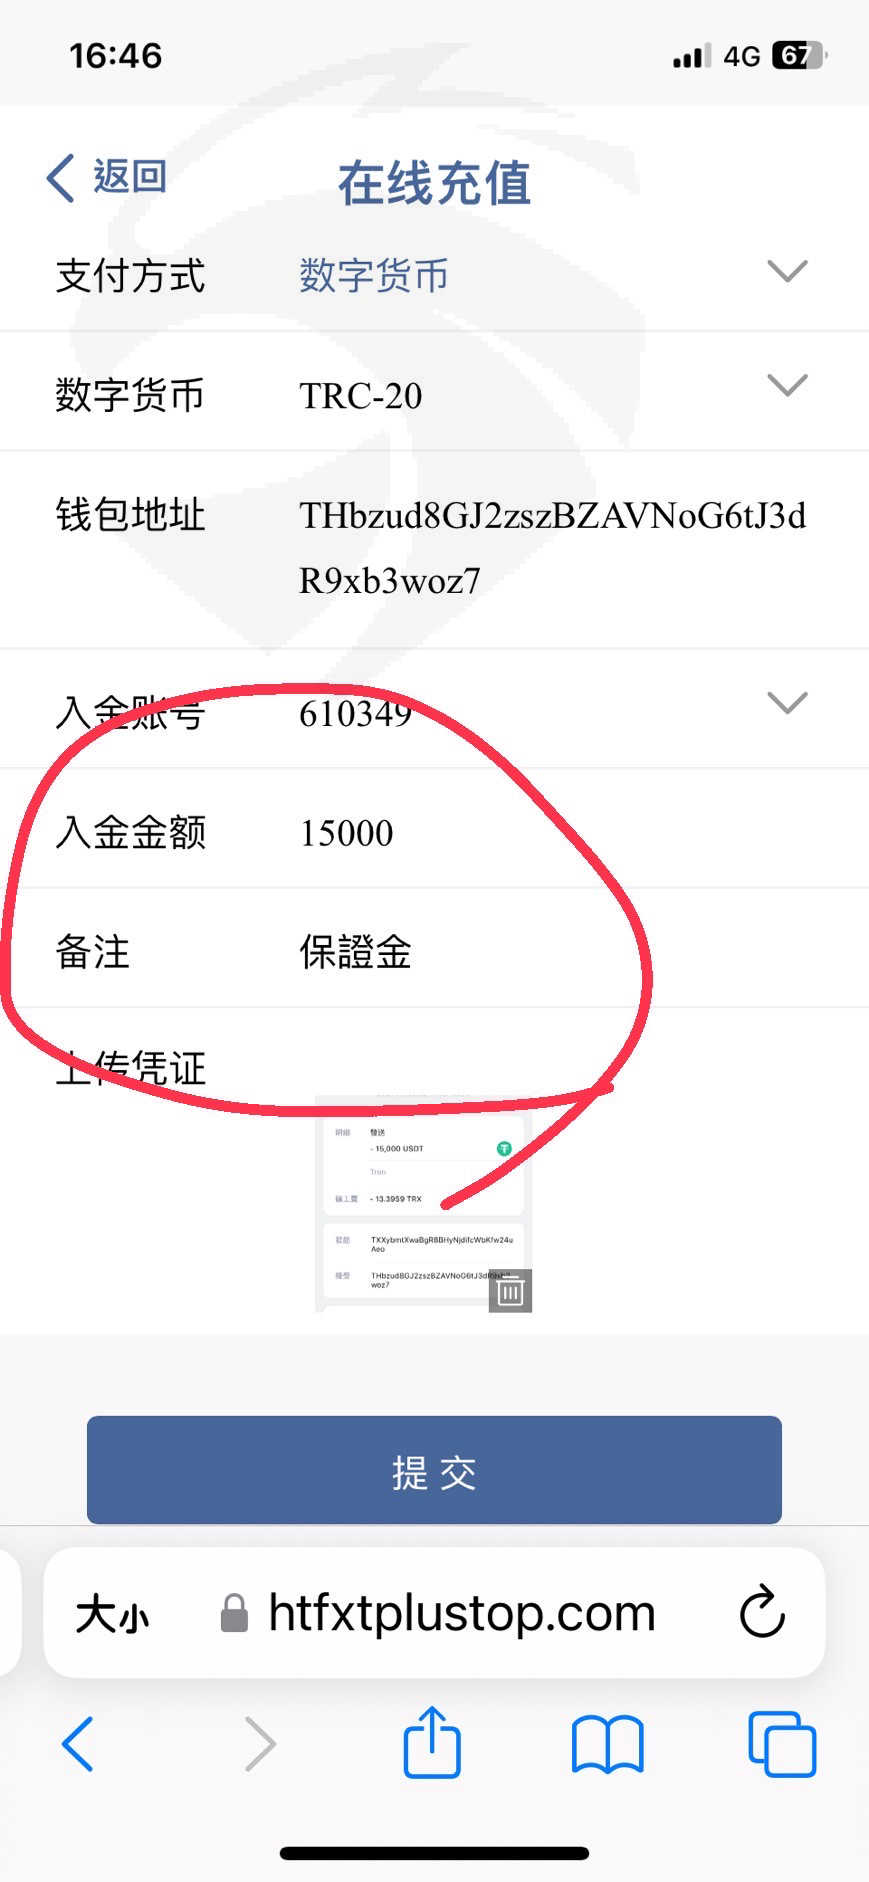This screenshot has width=869, height=1882.
Task: Expand the 数字货币 TRC-20 dropdown chevron
Action: coord(787,385)
